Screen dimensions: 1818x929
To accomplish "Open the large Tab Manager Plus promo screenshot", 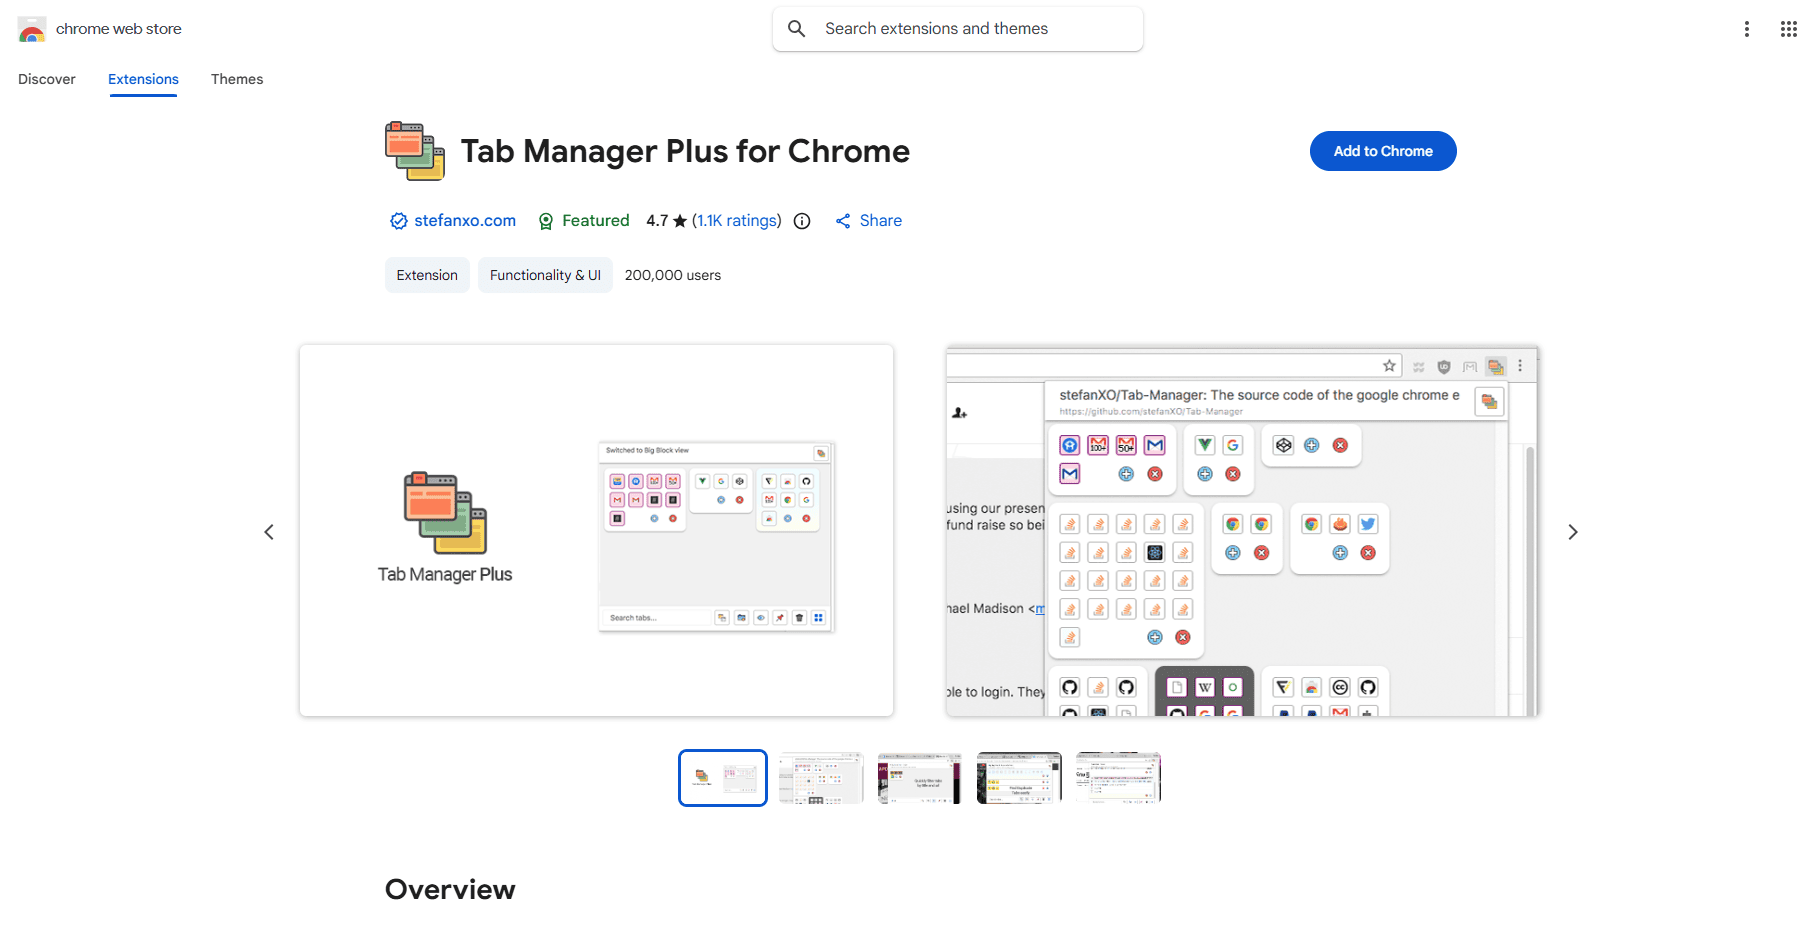I will coord(596,531).
